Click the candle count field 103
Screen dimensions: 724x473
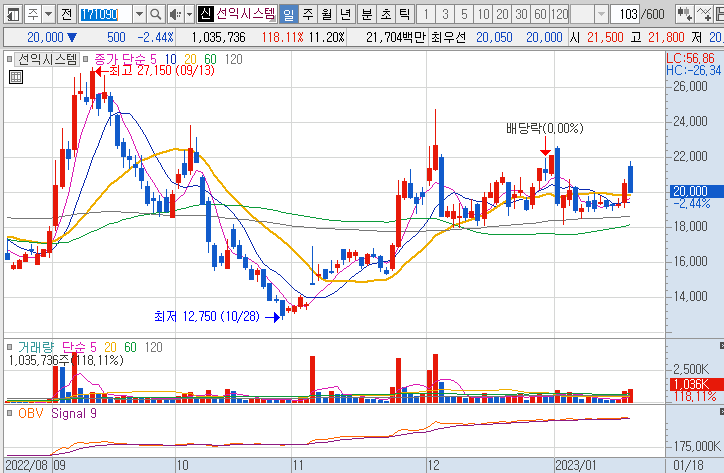tap(626, 14)
